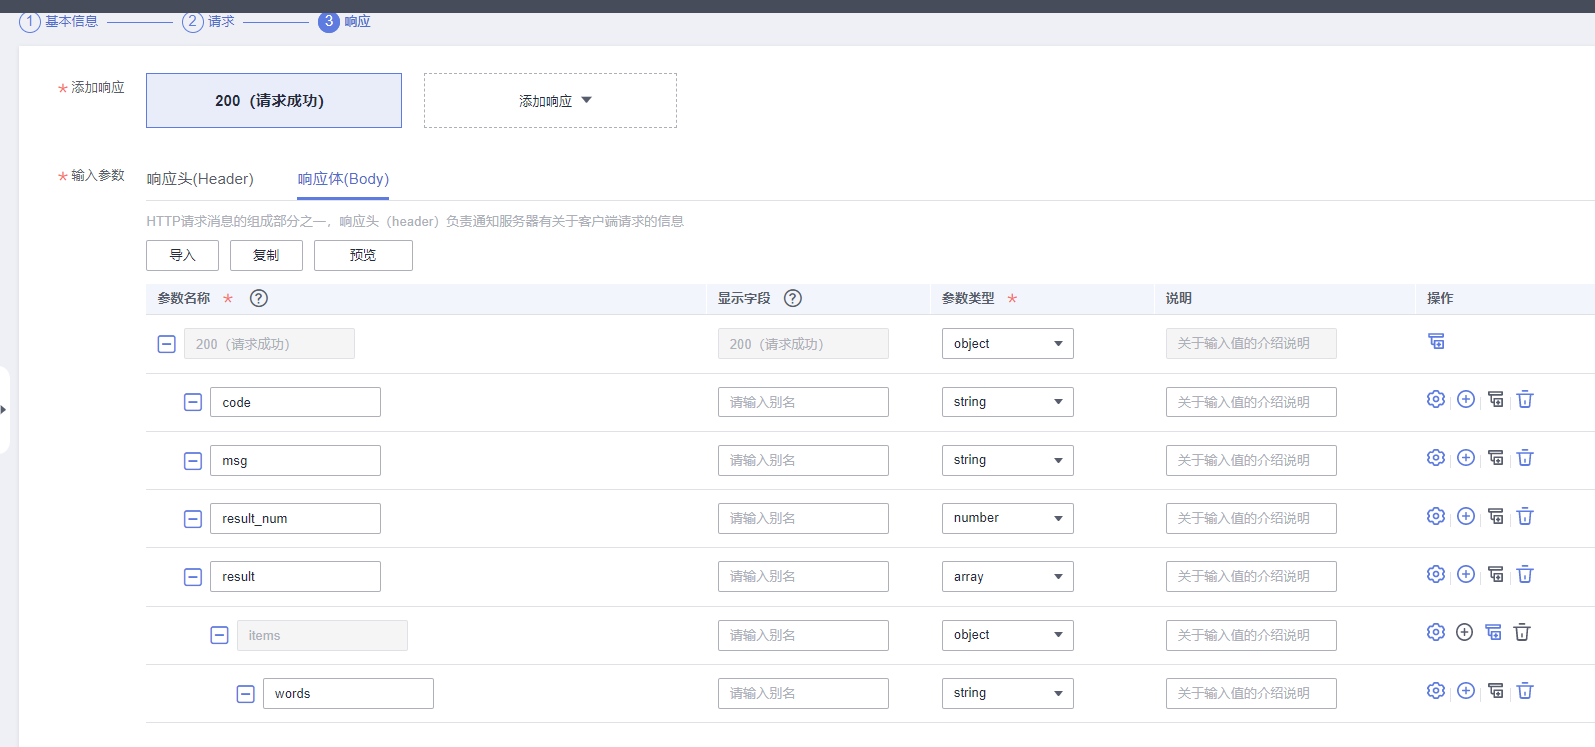Delete the words parameter via trash icon
Image resolution: width=1595 pixels, height=747 pixels.
click(x=1525, y=691)
